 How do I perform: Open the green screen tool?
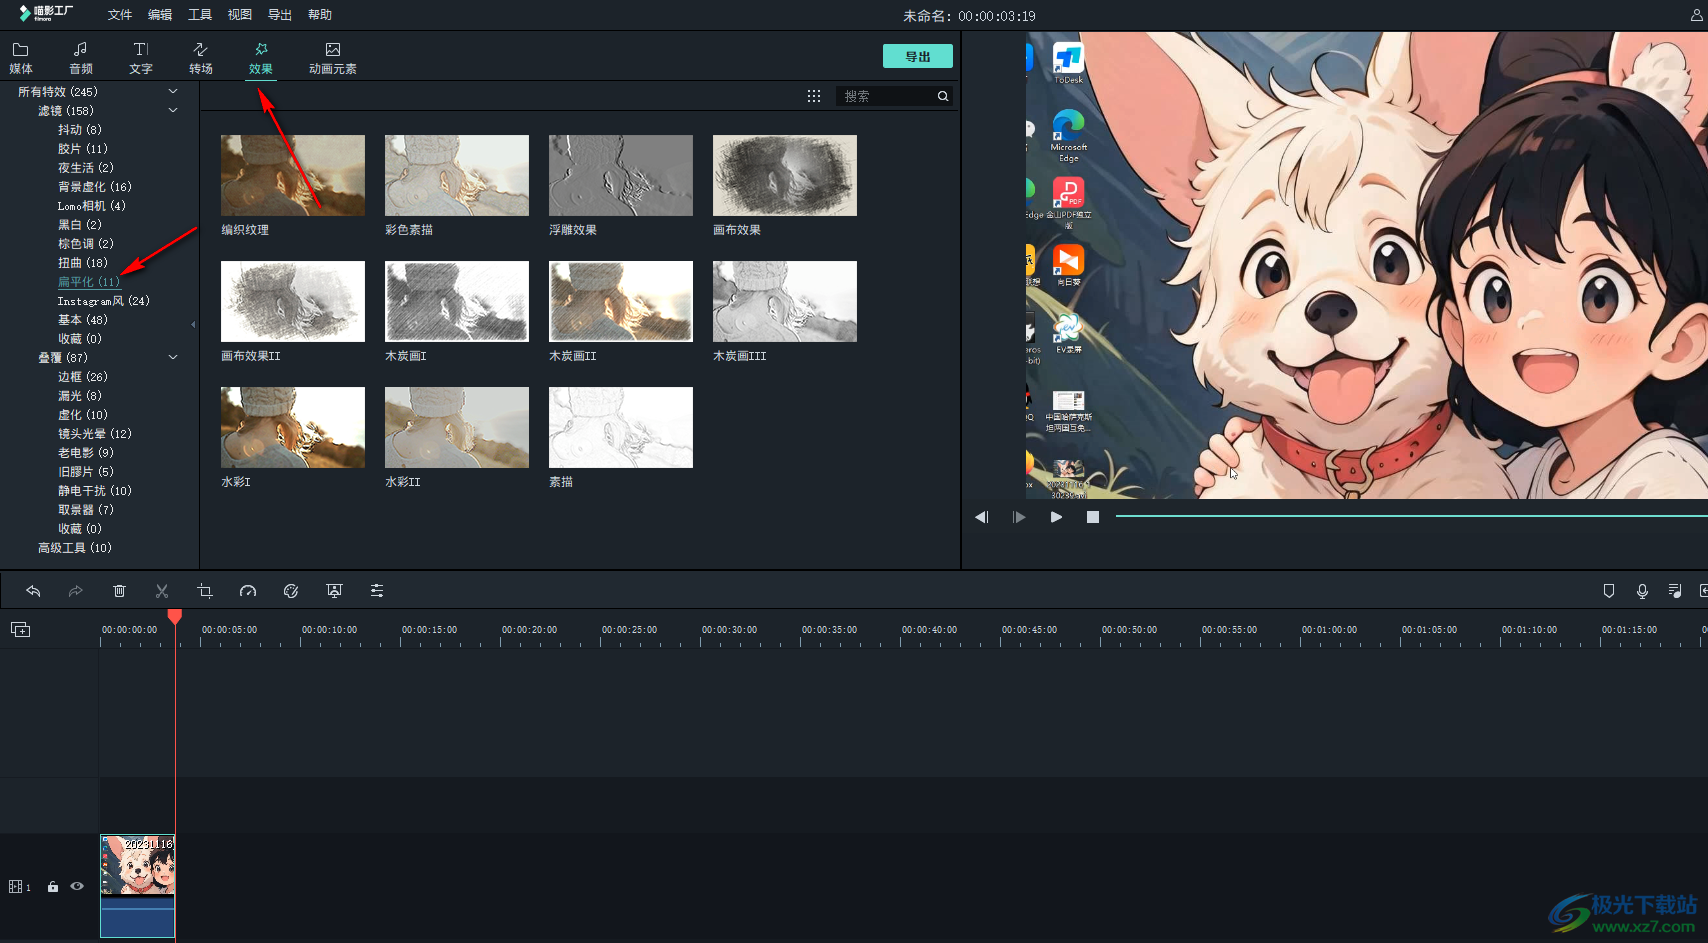click(x=334, y=591)
